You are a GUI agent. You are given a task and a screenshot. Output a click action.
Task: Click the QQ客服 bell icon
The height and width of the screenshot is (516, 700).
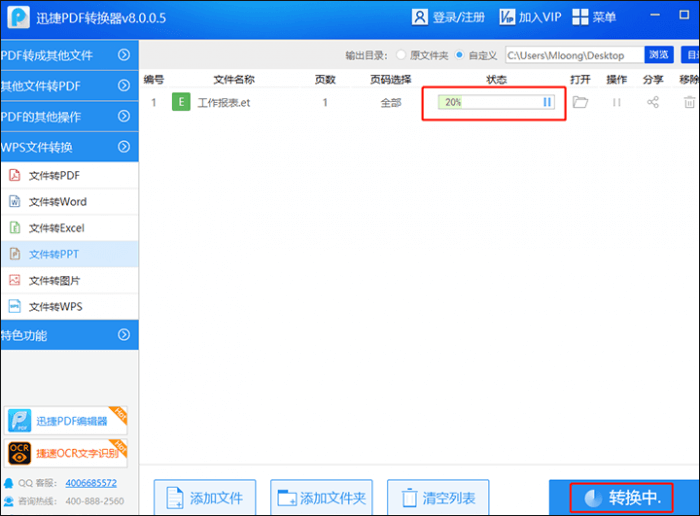8,483
